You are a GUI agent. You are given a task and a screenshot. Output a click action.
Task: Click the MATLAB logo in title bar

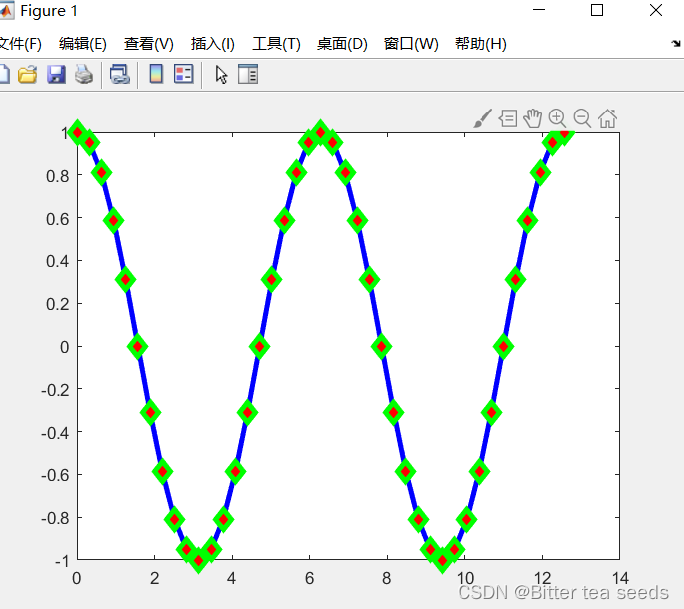tap(6, 11)
